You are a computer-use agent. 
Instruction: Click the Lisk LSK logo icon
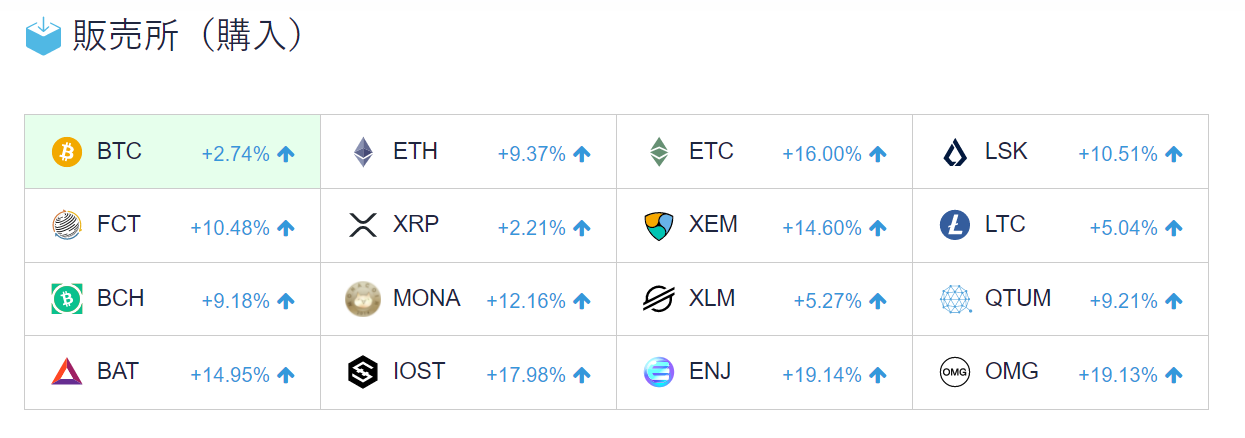(x=954, y=152)
